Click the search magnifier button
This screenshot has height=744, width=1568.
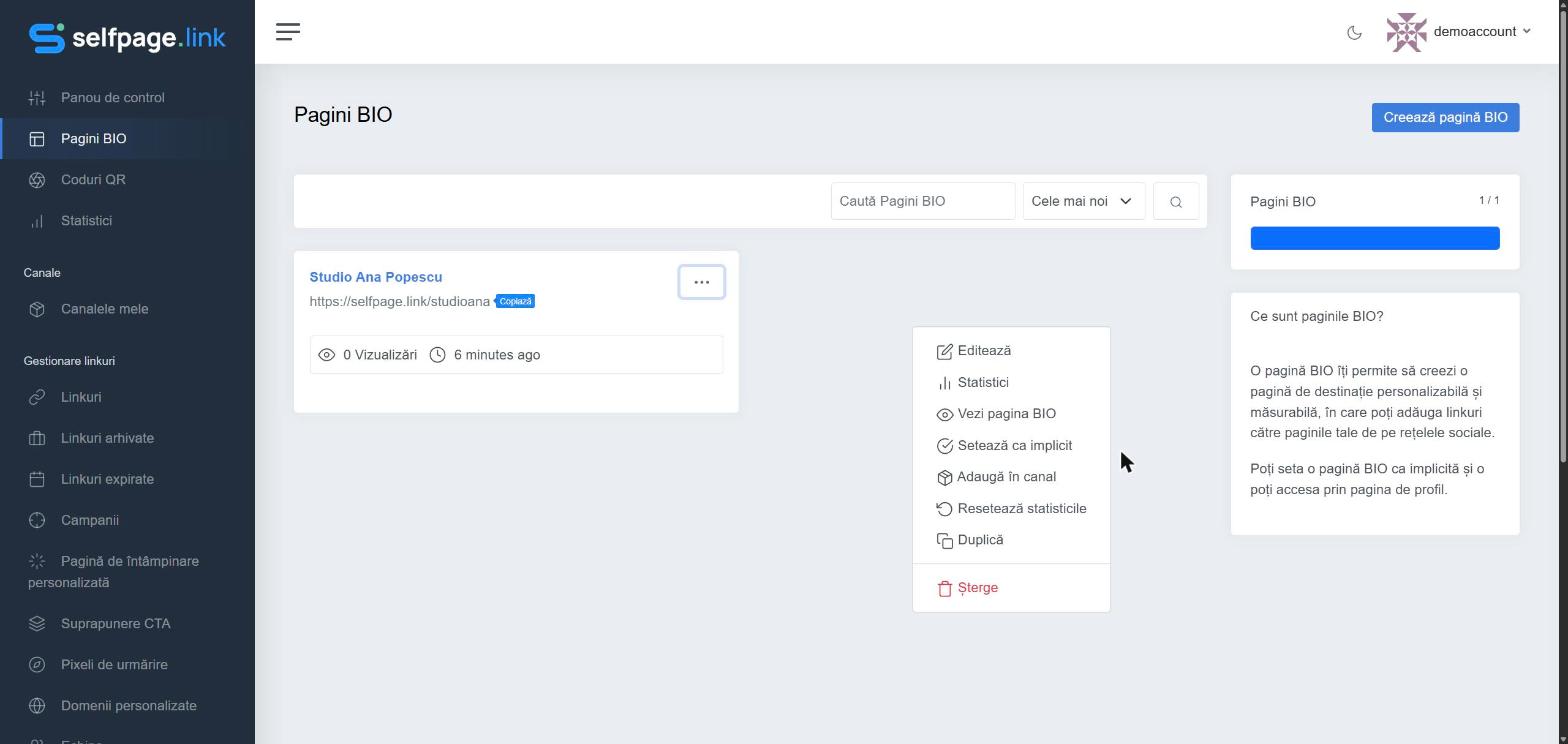point(1176,201)
